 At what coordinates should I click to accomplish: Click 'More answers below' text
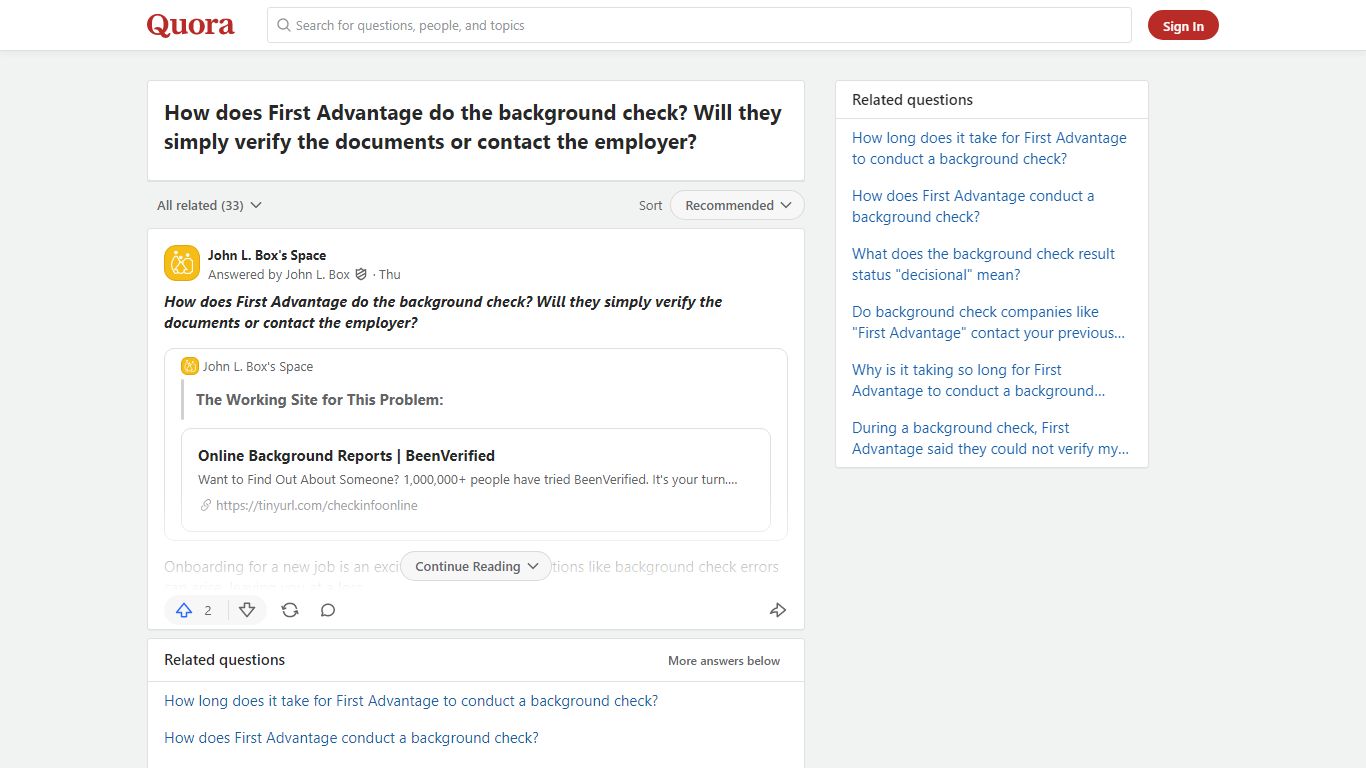pyautogui.click(x=724, y=661)
